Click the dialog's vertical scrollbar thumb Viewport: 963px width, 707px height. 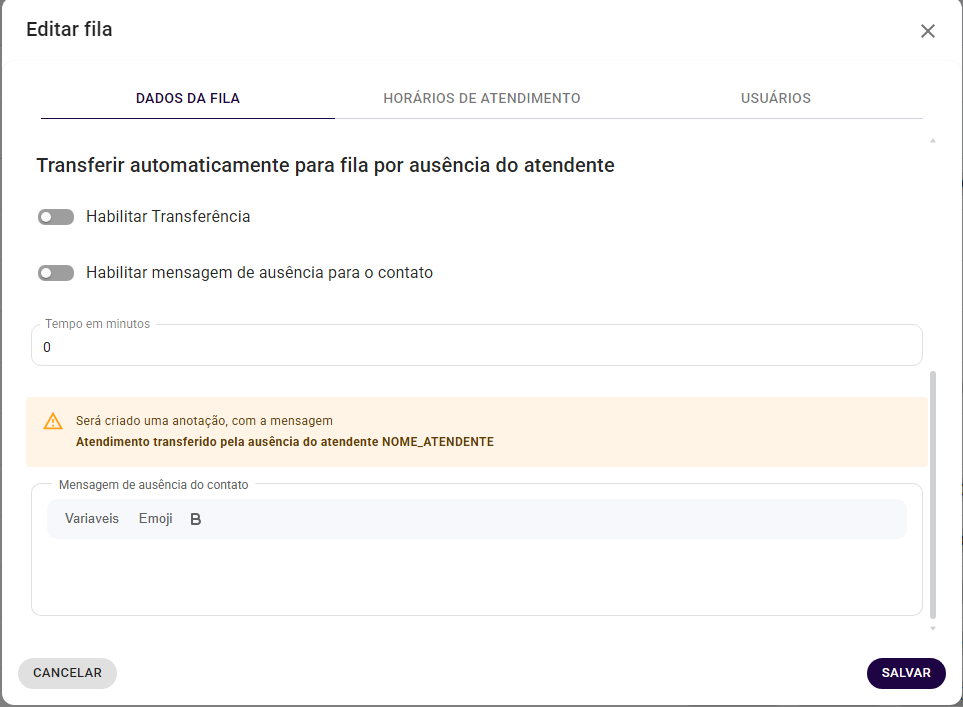click(x=933, y=495)
